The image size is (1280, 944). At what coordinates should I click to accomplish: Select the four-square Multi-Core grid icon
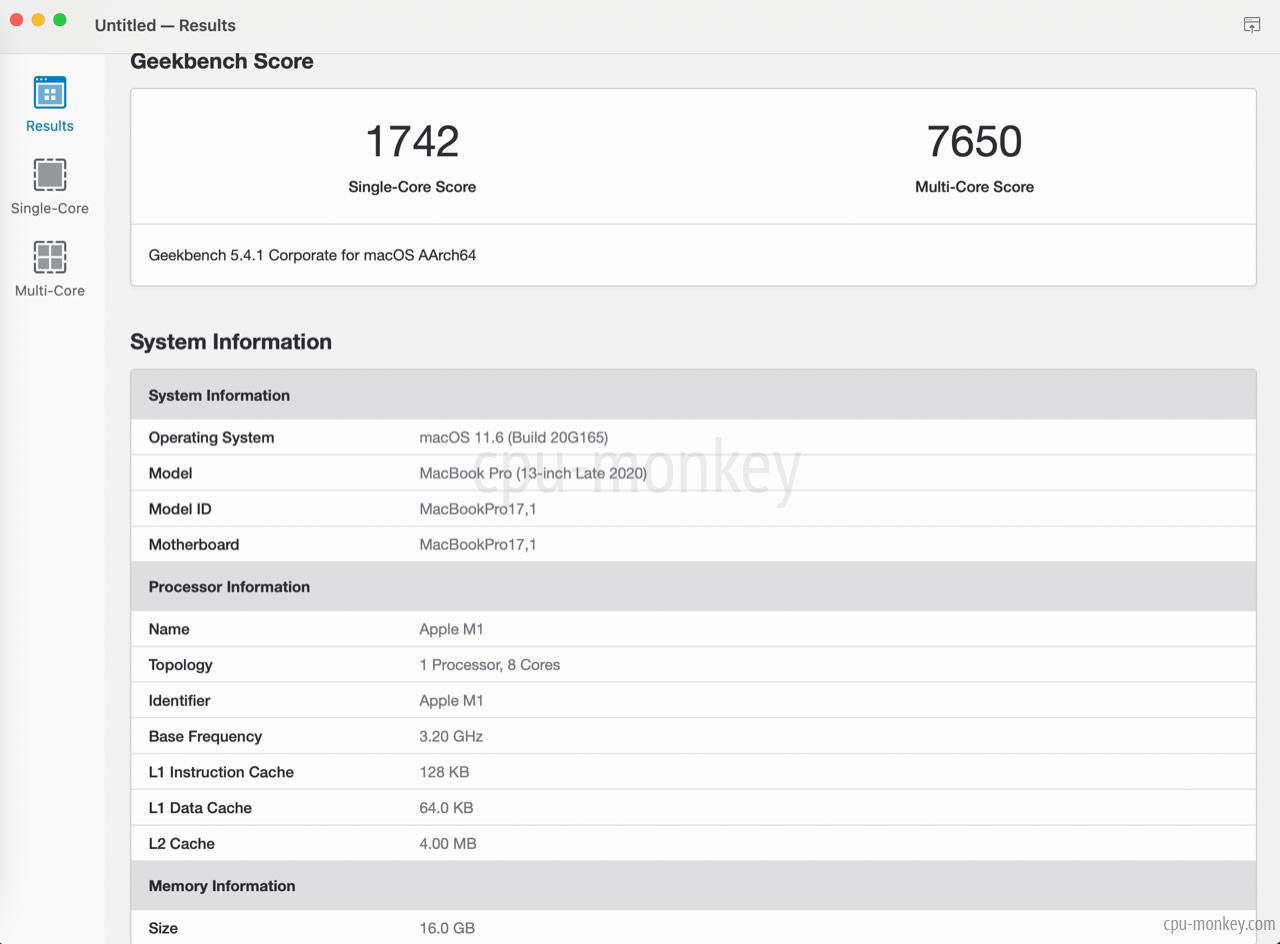pyautogui.click(x=49, y=254)
